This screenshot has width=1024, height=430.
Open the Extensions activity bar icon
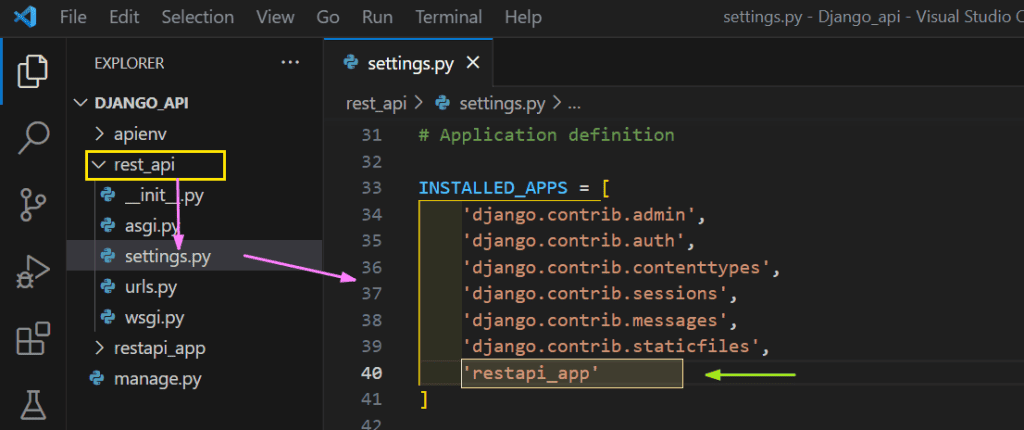pos(33,338)
